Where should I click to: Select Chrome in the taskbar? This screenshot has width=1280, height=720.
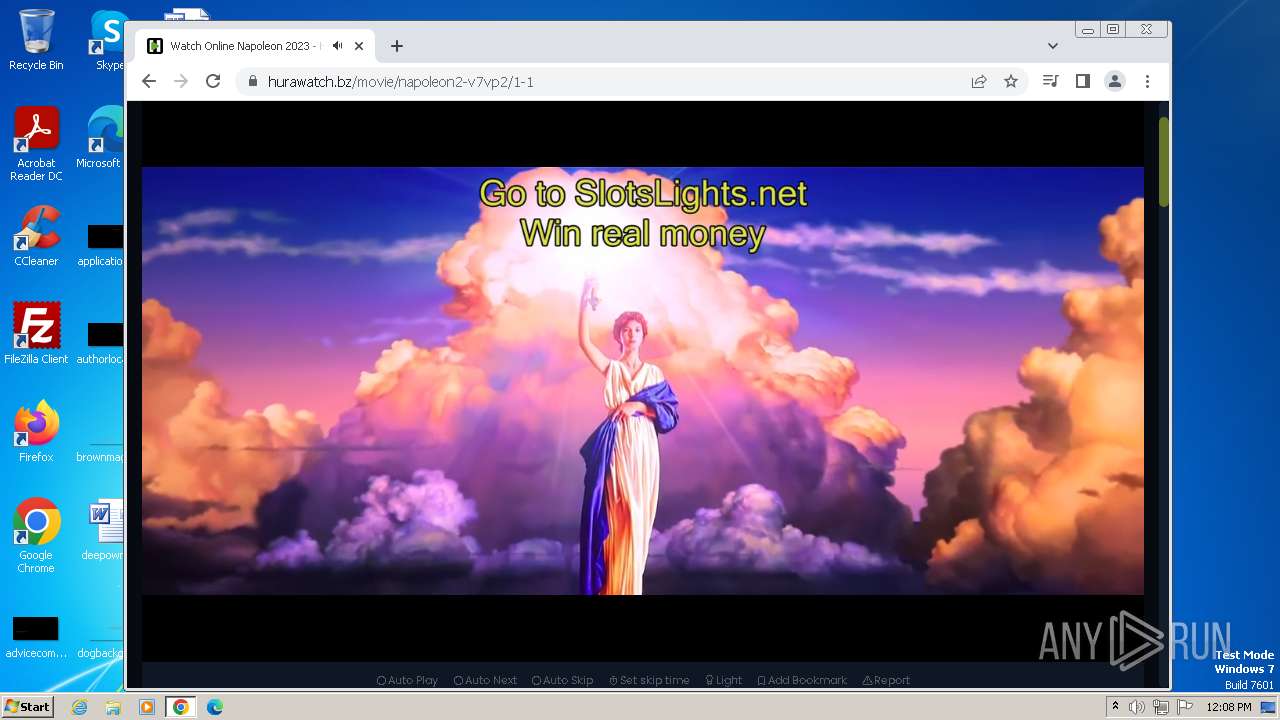click(x=181, y=707)
